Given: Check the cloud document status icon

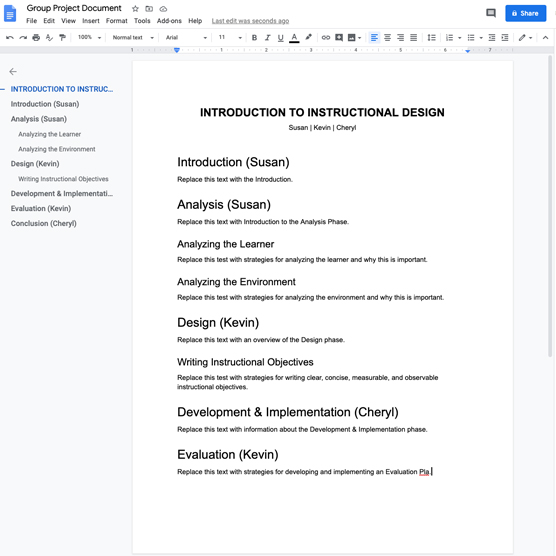Looking at the screenshot, I should coord(163,9).
